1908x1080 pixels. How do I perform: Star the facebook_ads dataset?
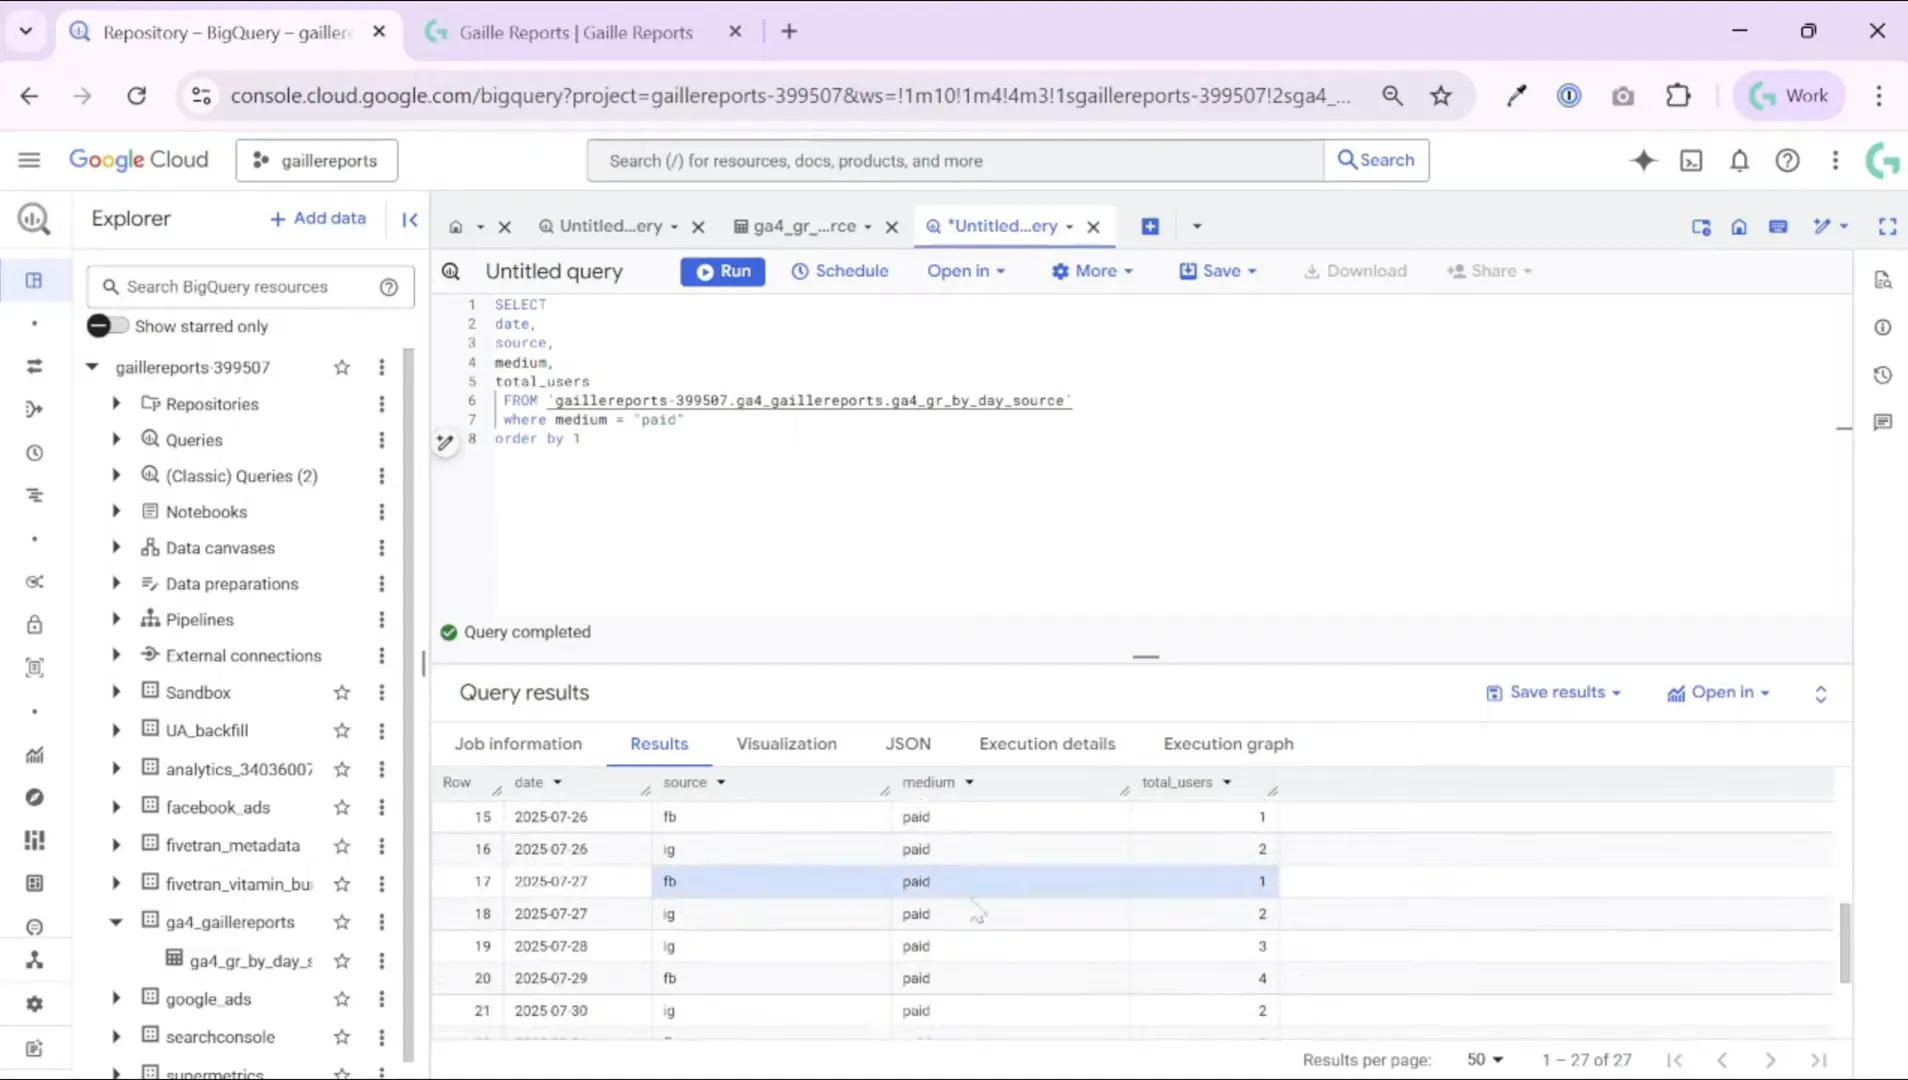341,807
